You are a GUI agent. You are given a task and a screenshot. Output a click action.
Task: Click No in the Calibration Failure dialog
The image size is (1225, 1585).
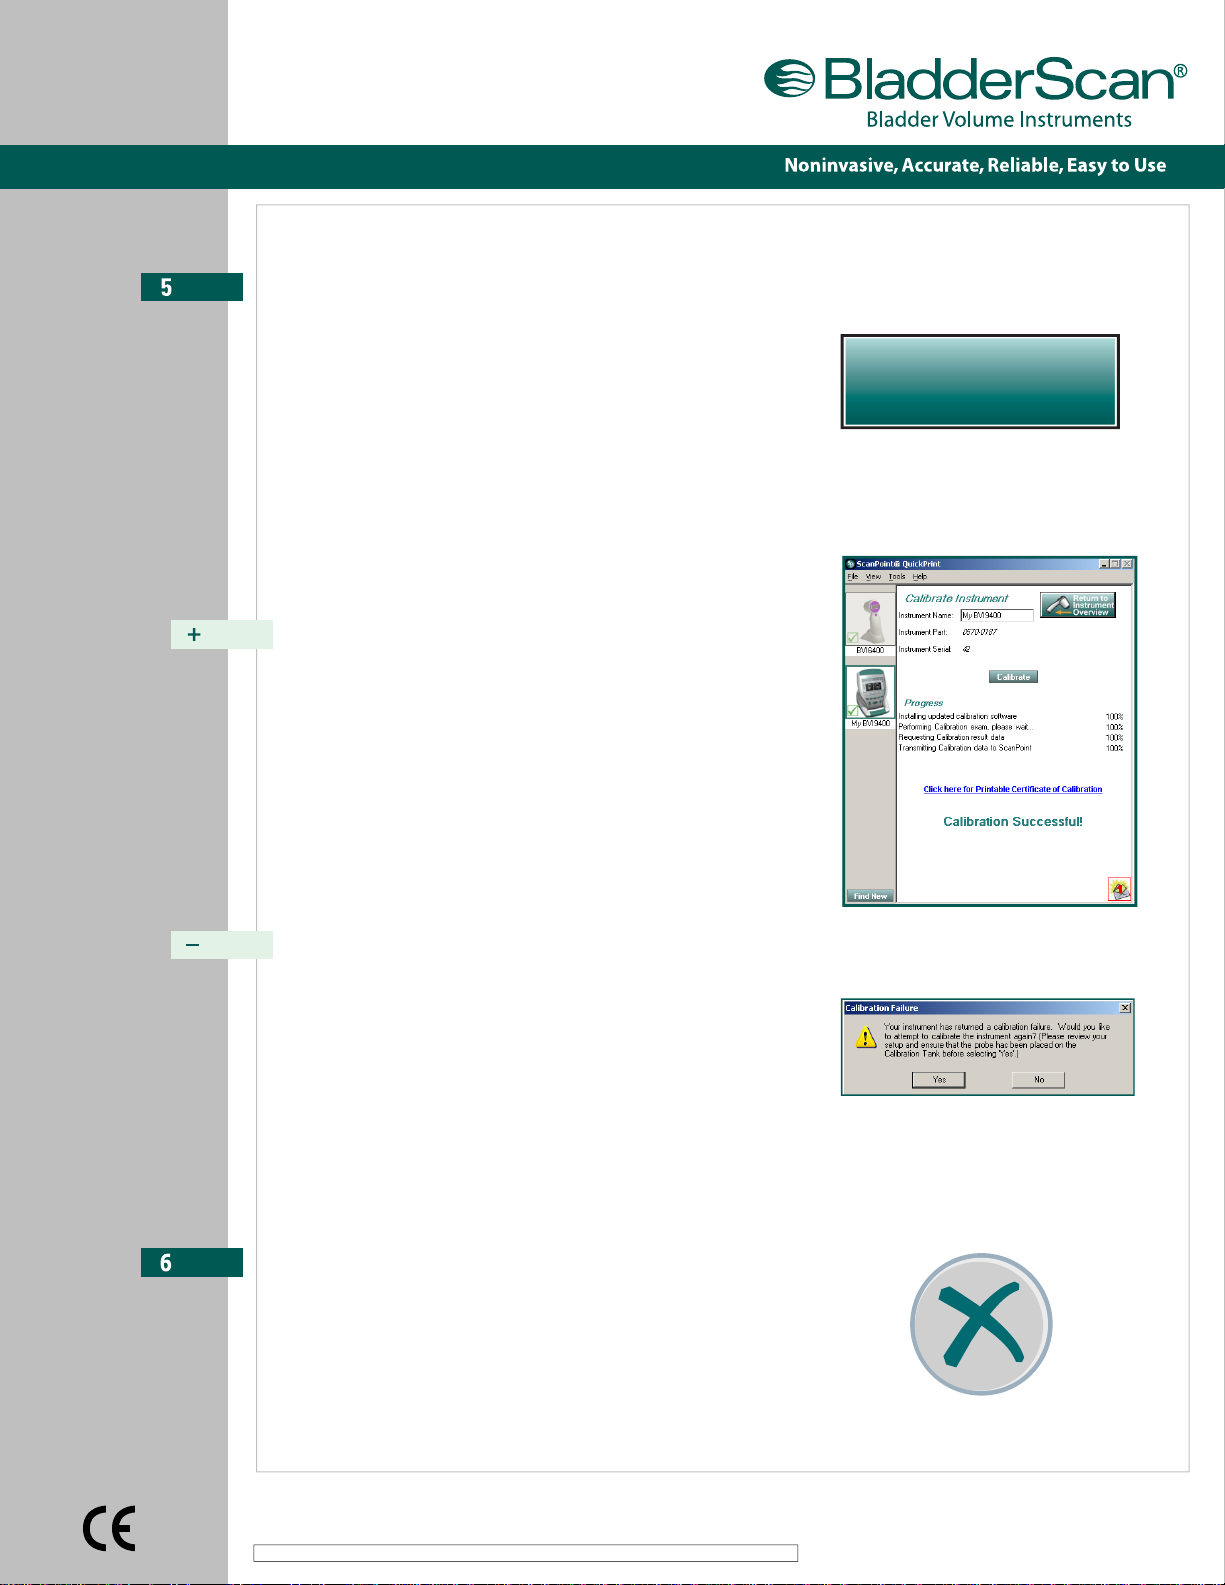pos(1038,1080)
